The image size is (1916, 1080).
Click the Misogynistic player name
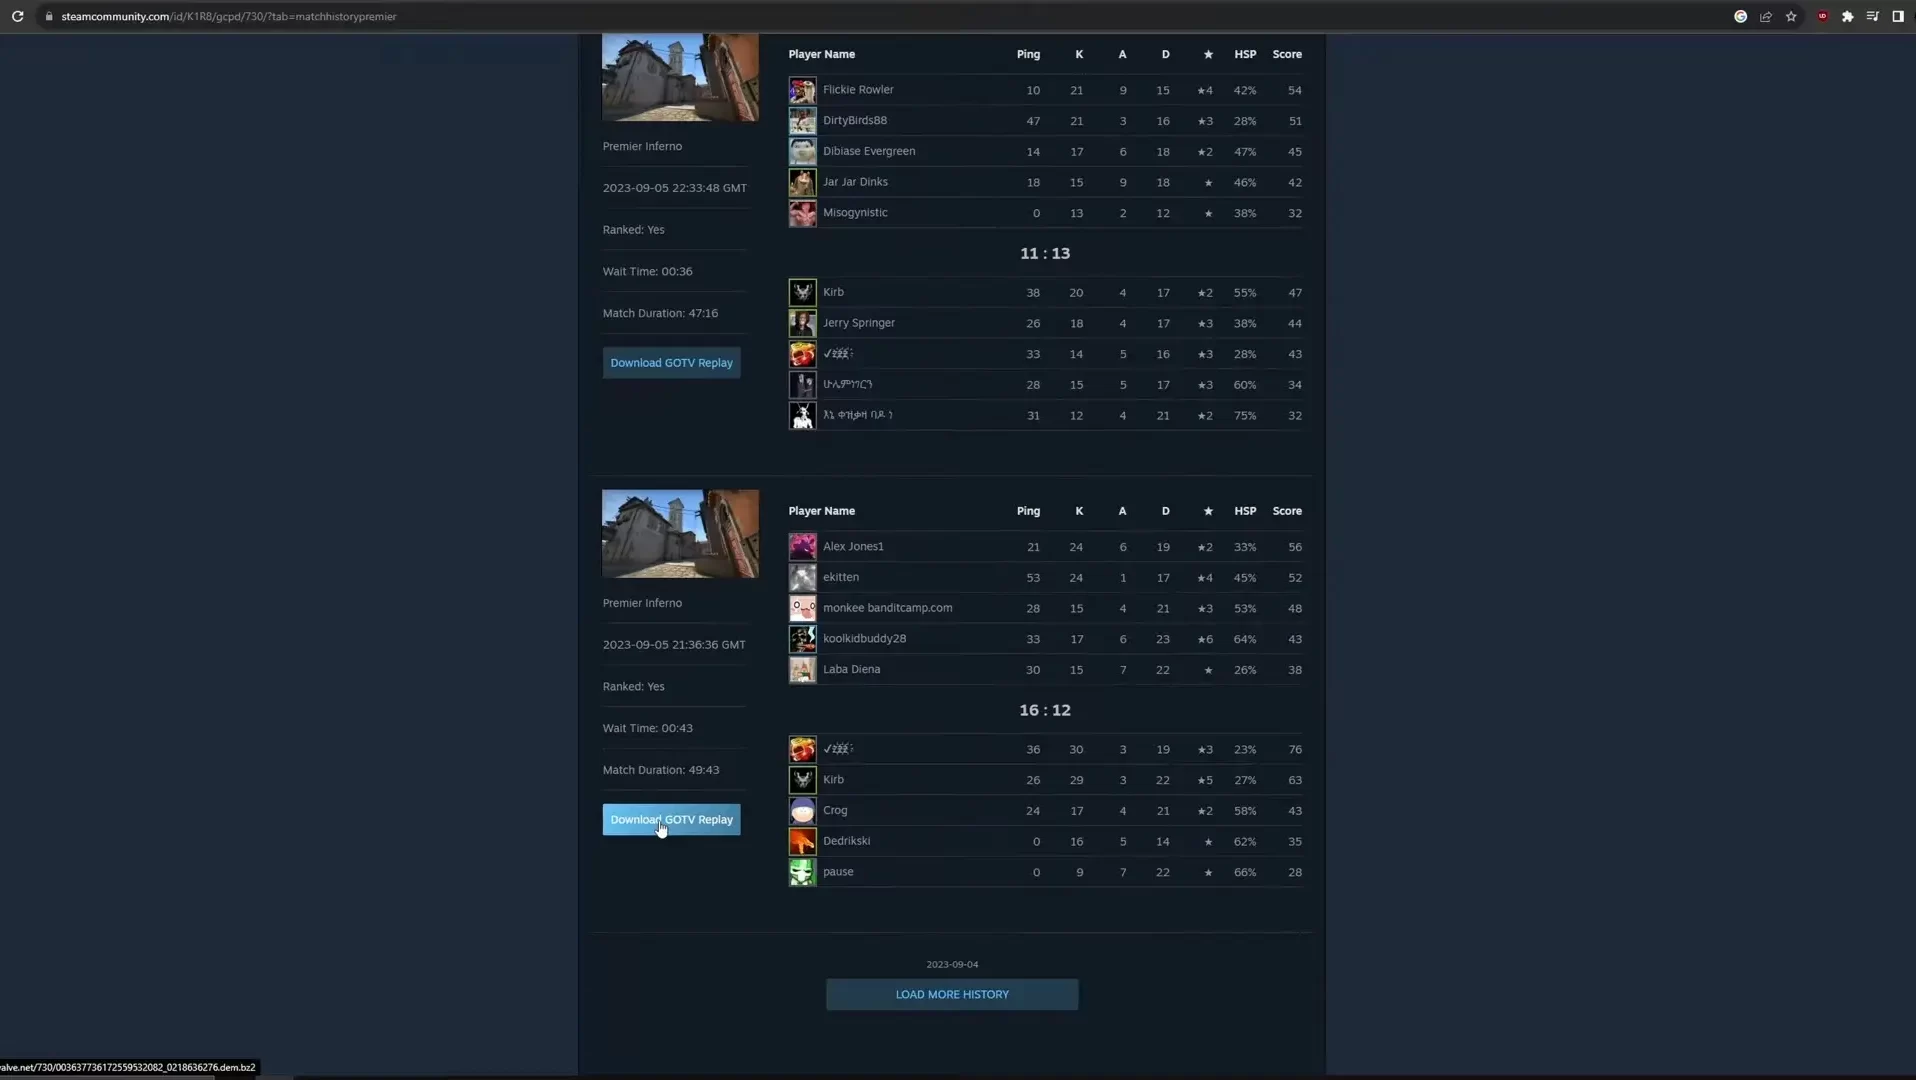point(855,213)
